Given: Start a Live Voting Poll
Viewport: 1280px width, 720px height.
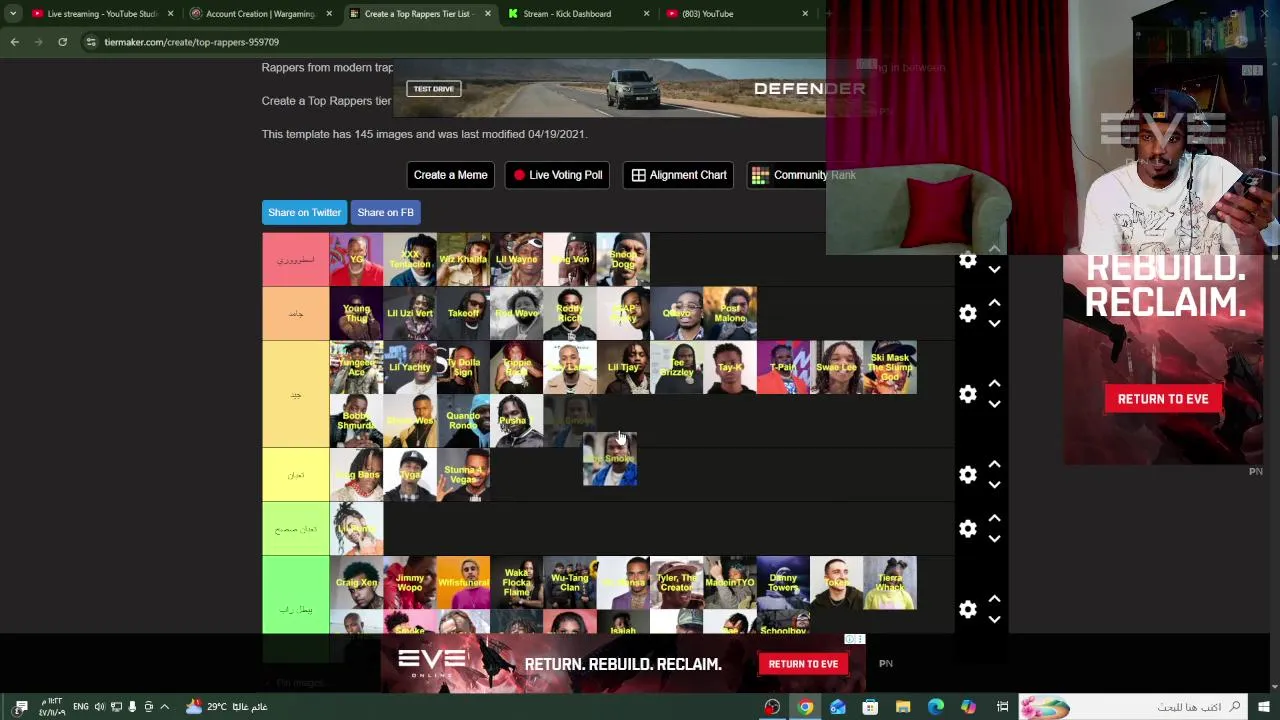Looking at the screenshot, I should click(x=558, y=175).
